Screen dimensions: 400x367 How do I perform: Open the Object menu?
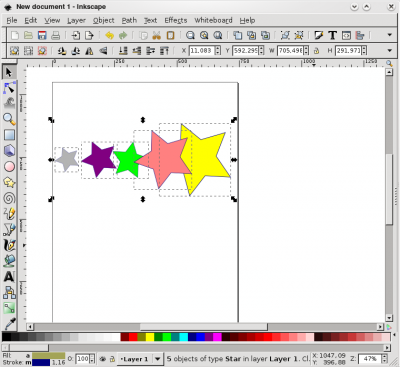click(104, 20)
